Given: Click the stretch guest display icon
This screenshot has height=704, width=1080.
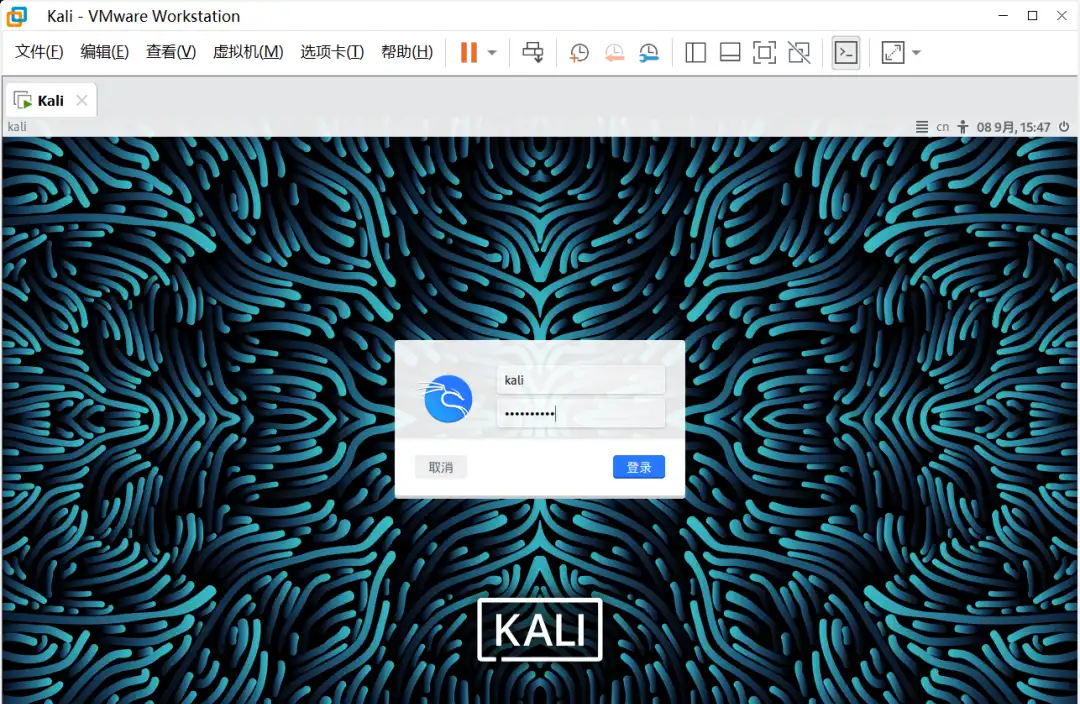Looking at the screenshot, I should 892,53.
